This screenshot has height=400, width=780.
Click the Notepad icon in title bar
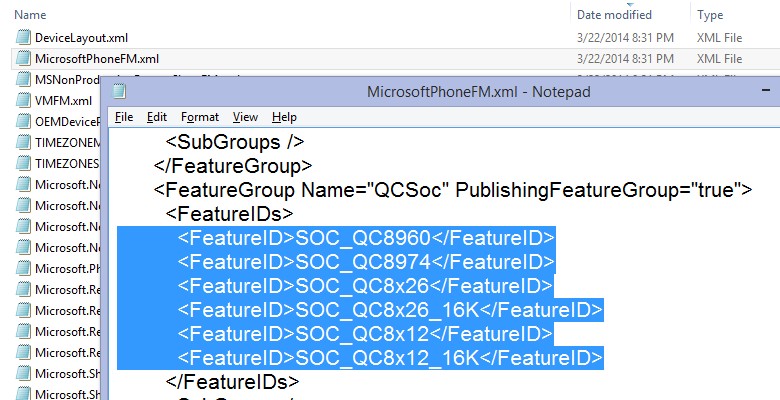119,92
